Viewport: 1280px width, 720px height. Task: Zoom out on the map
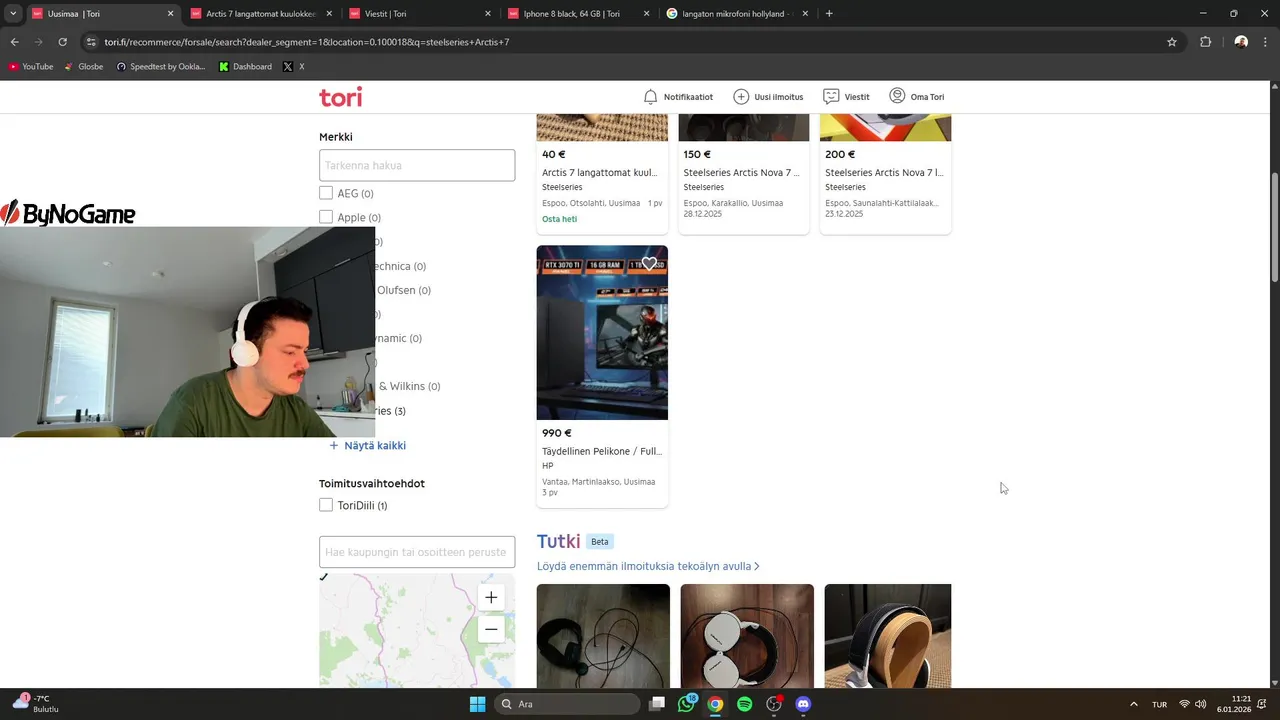tap(491, 629)
